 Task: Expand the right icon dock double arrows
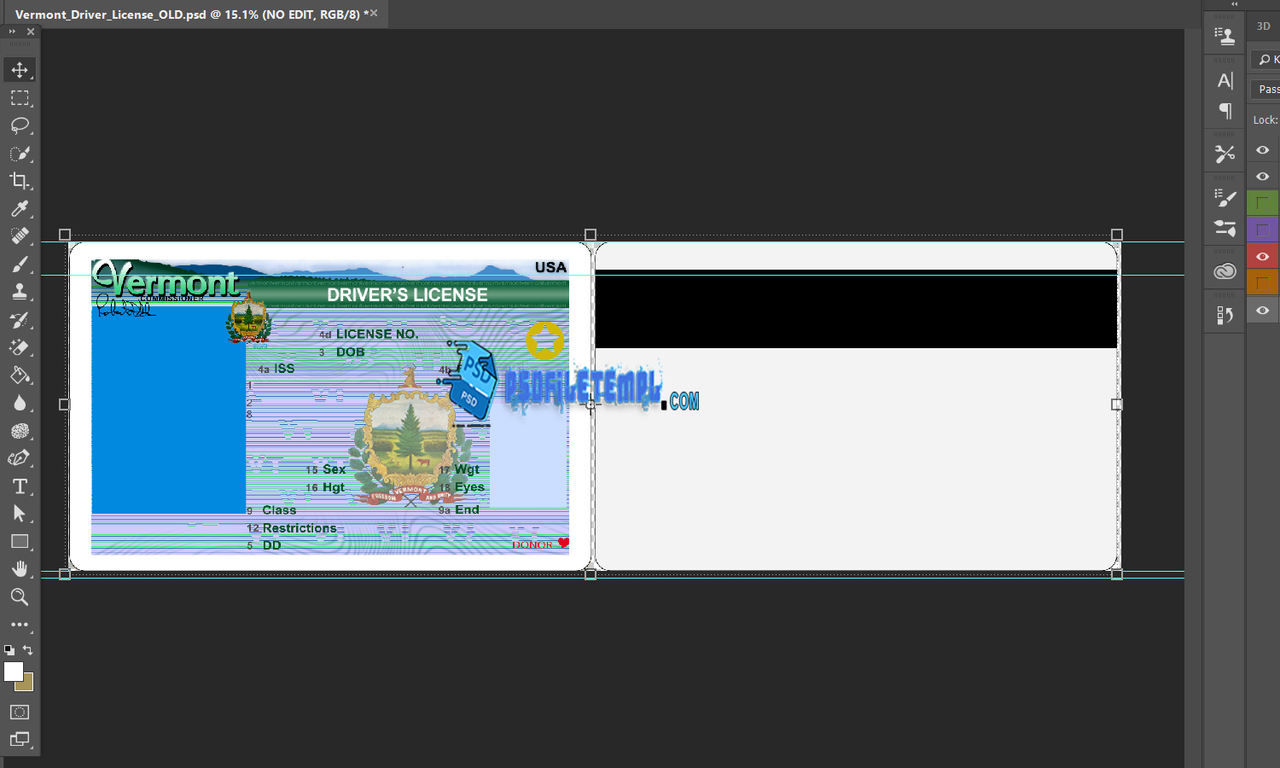tap(1234, 4)
